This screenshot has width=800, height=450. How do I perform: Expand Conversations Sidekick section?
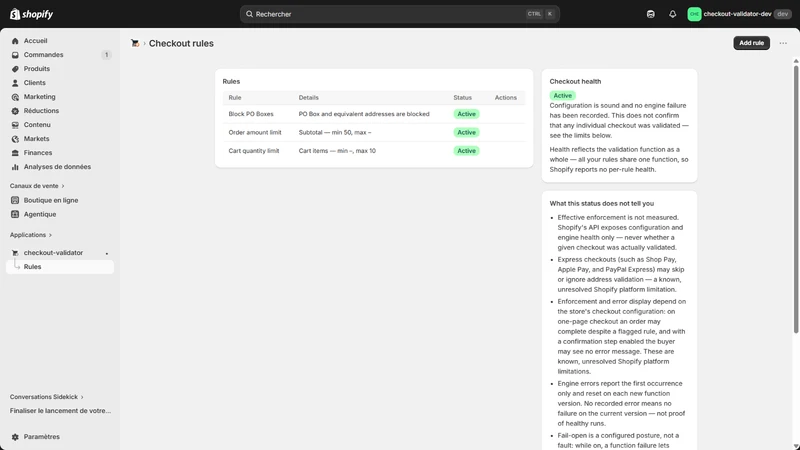coord(46,396)
